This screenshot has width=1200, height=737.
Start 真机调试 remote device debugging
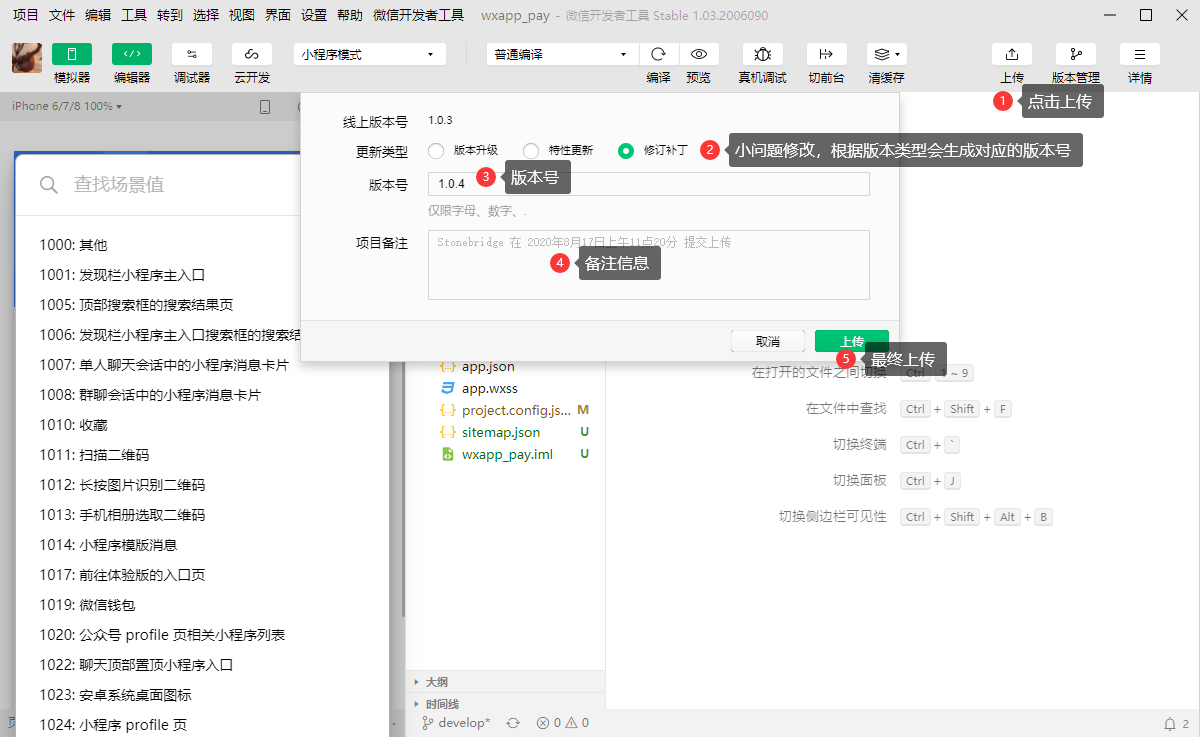coord(762,54)
